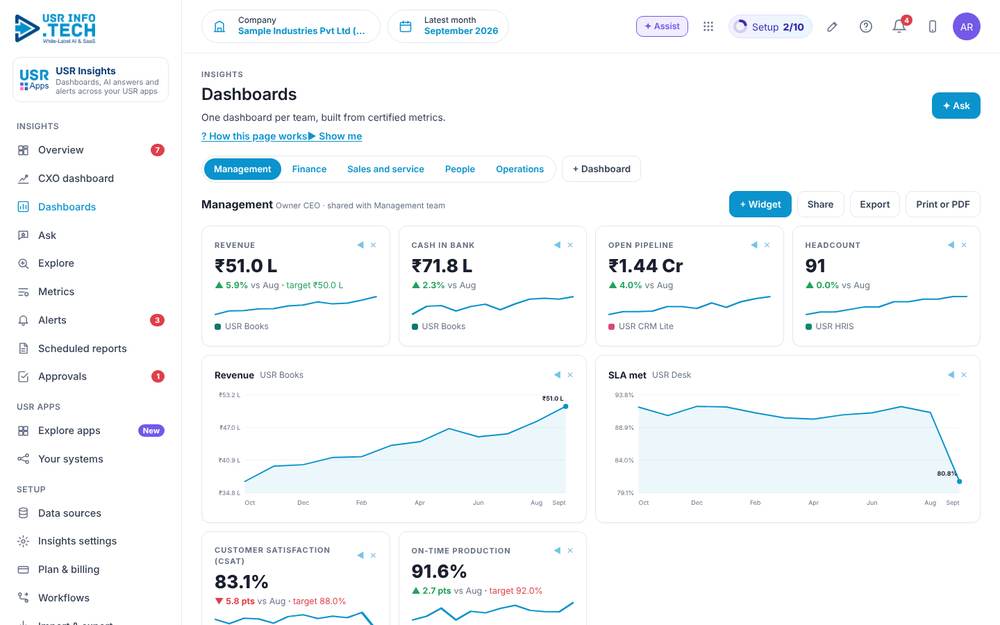The image size is (1000, 625).
Task: Click the ₹1.44 Cr Open Pipeline value
Action: (645, 265)
